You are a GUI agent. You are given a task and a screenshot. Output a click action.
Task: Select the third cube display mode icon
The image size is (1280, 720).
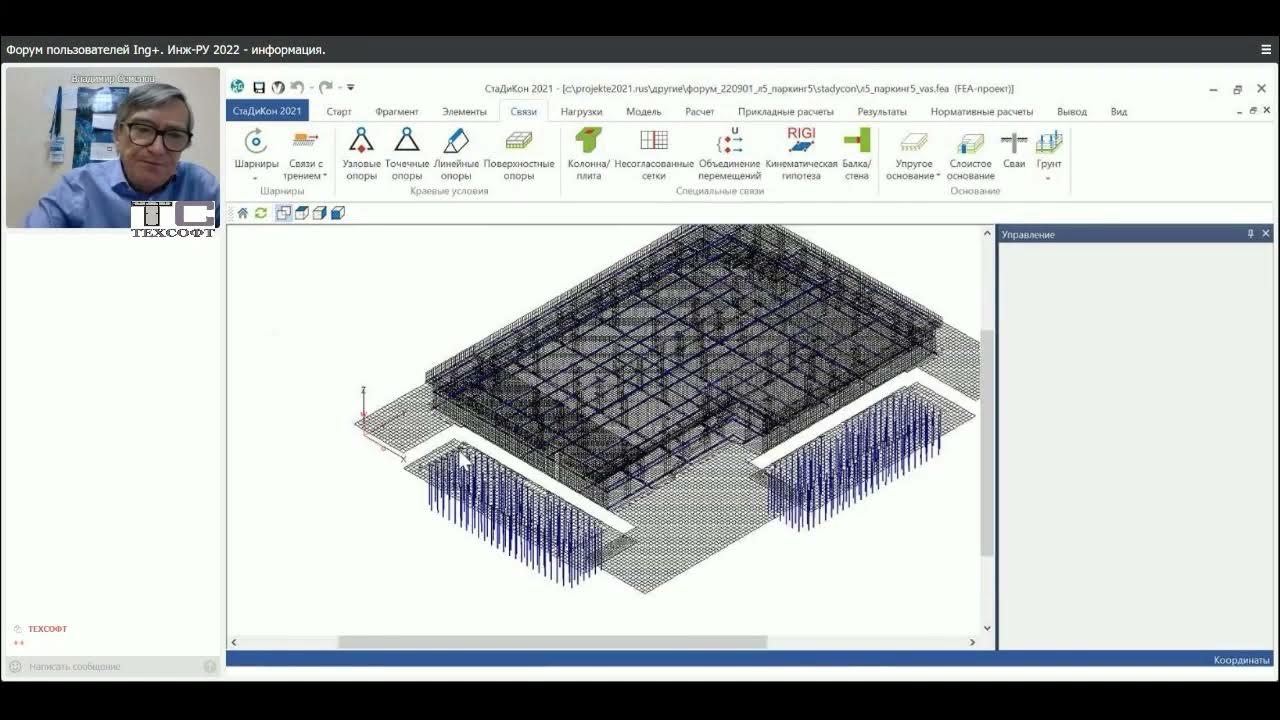point(320,213)
